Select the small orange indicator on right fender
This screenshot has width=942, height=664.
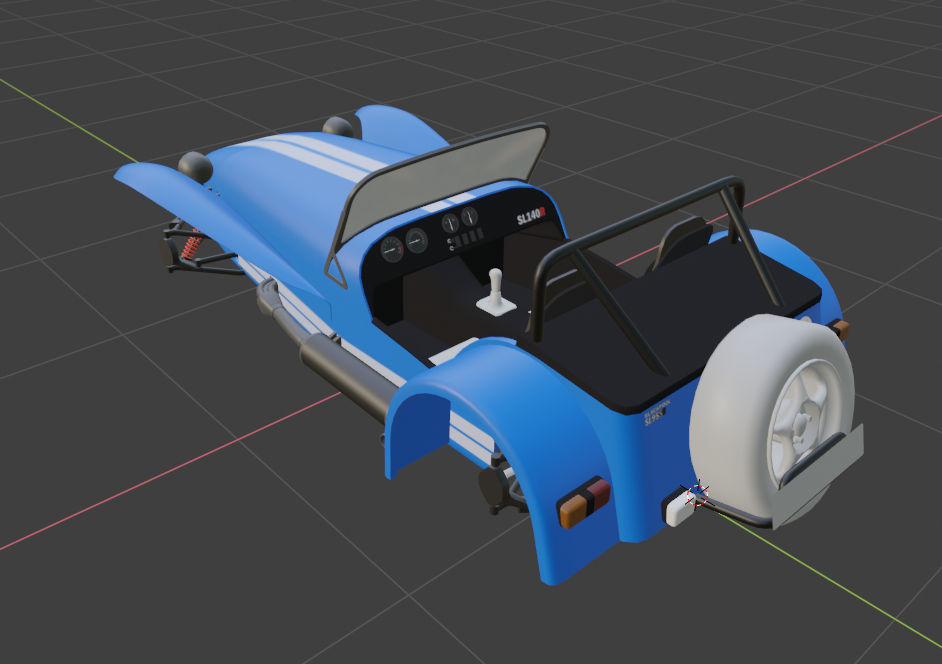(x=840, y=330)
